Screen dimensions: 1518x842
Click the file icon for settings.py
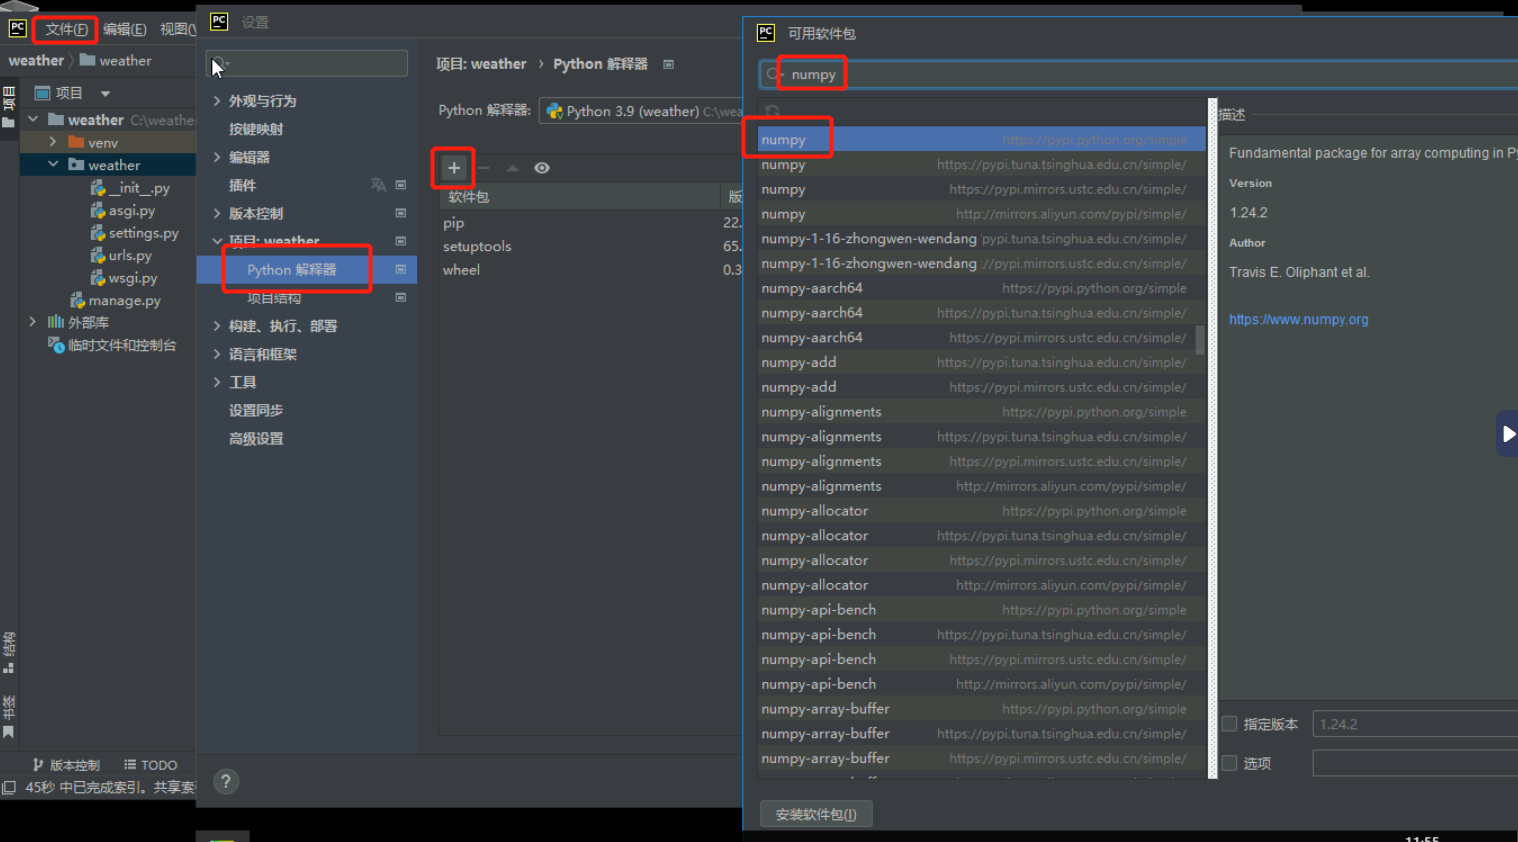click(x=98, y=233)
